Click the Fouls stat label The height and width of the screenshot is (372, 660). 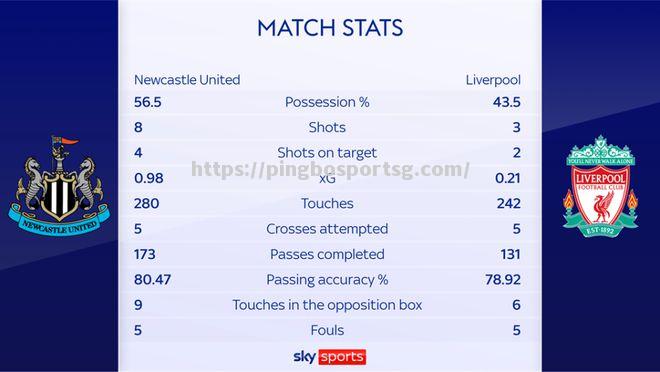pyautogui.click(x=327, y=330)
